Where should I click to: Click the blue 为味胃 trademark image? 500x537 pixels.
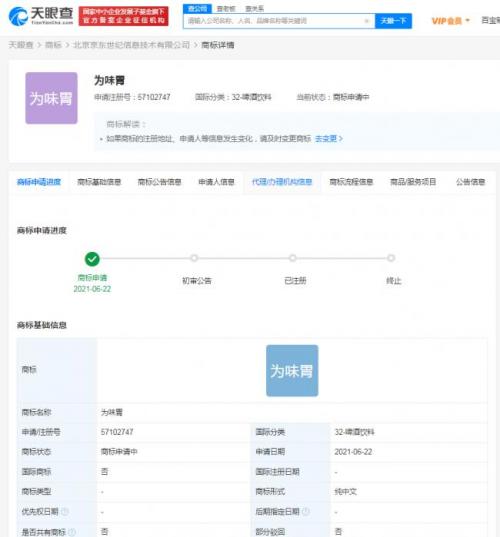pos(292,371)
